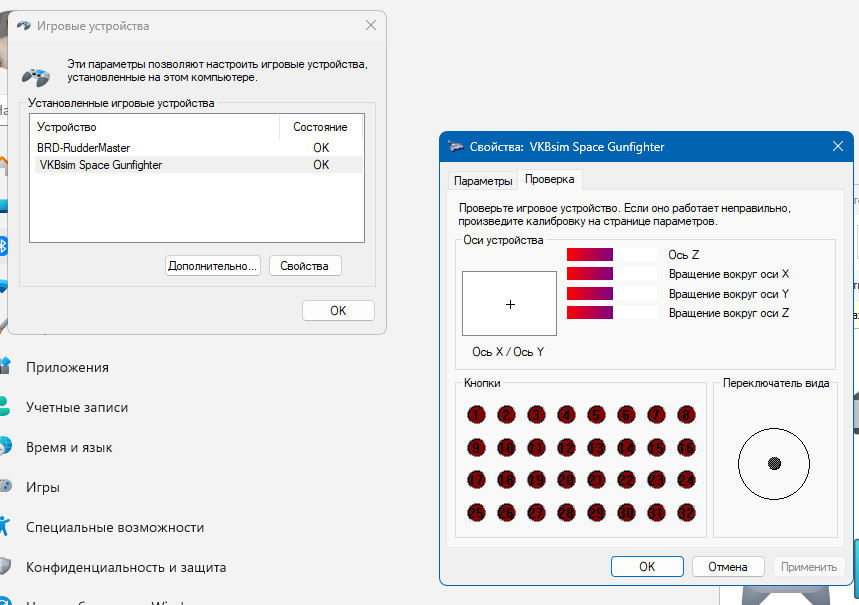Click button indicator 10

(506, 448)
